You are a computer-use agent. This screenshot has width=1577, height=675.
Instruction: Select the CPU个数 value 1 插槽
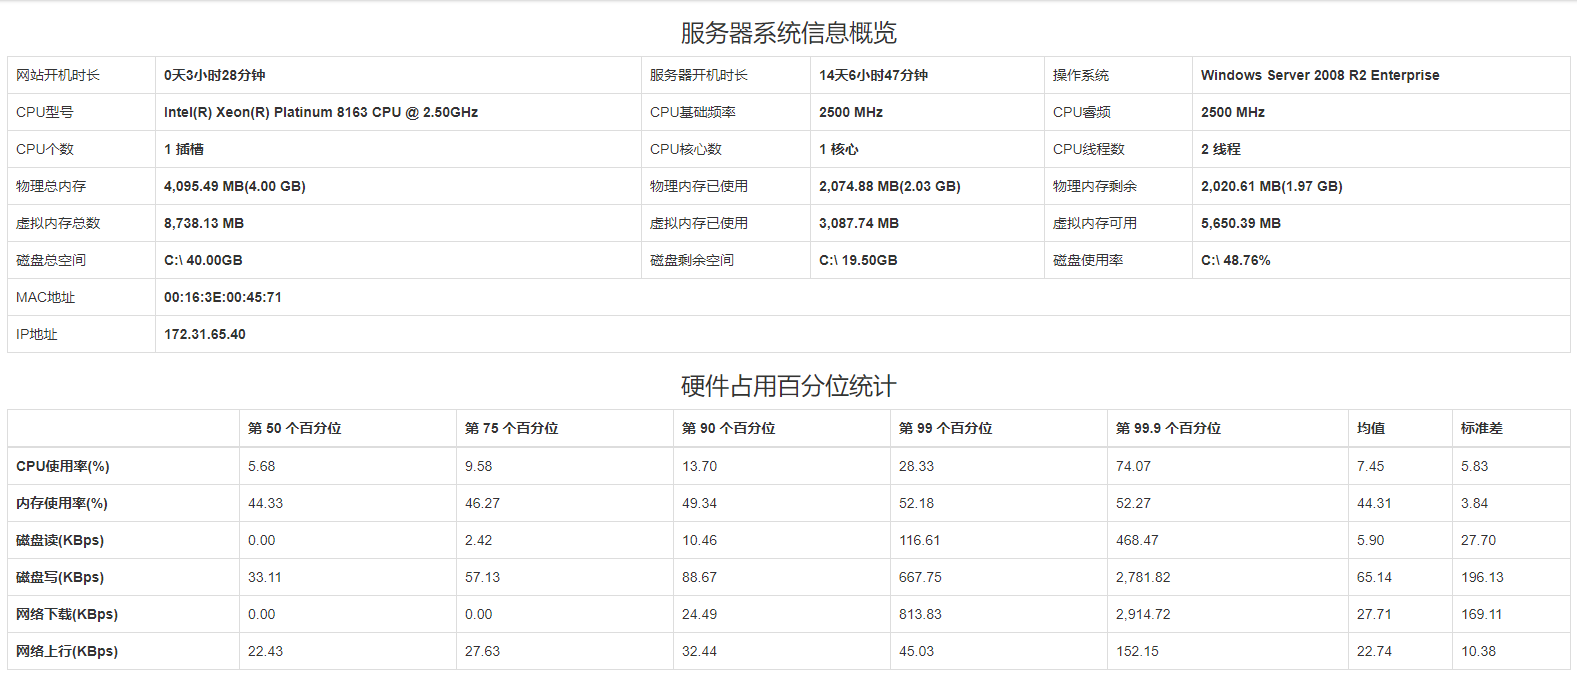184,149
